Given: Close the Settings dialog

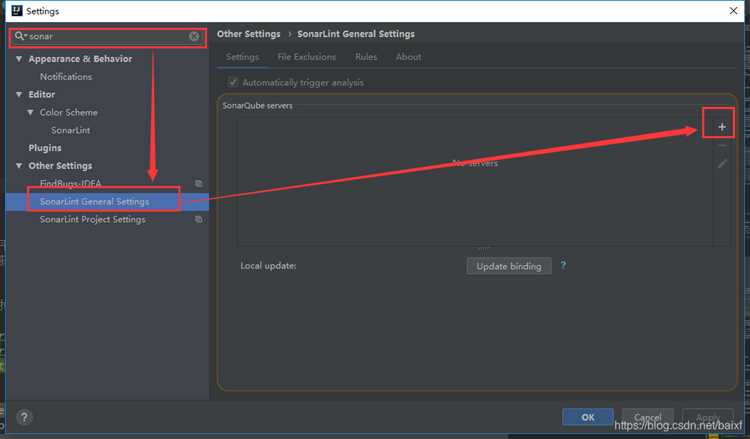Looking at the screenshot, I should 733,11.
